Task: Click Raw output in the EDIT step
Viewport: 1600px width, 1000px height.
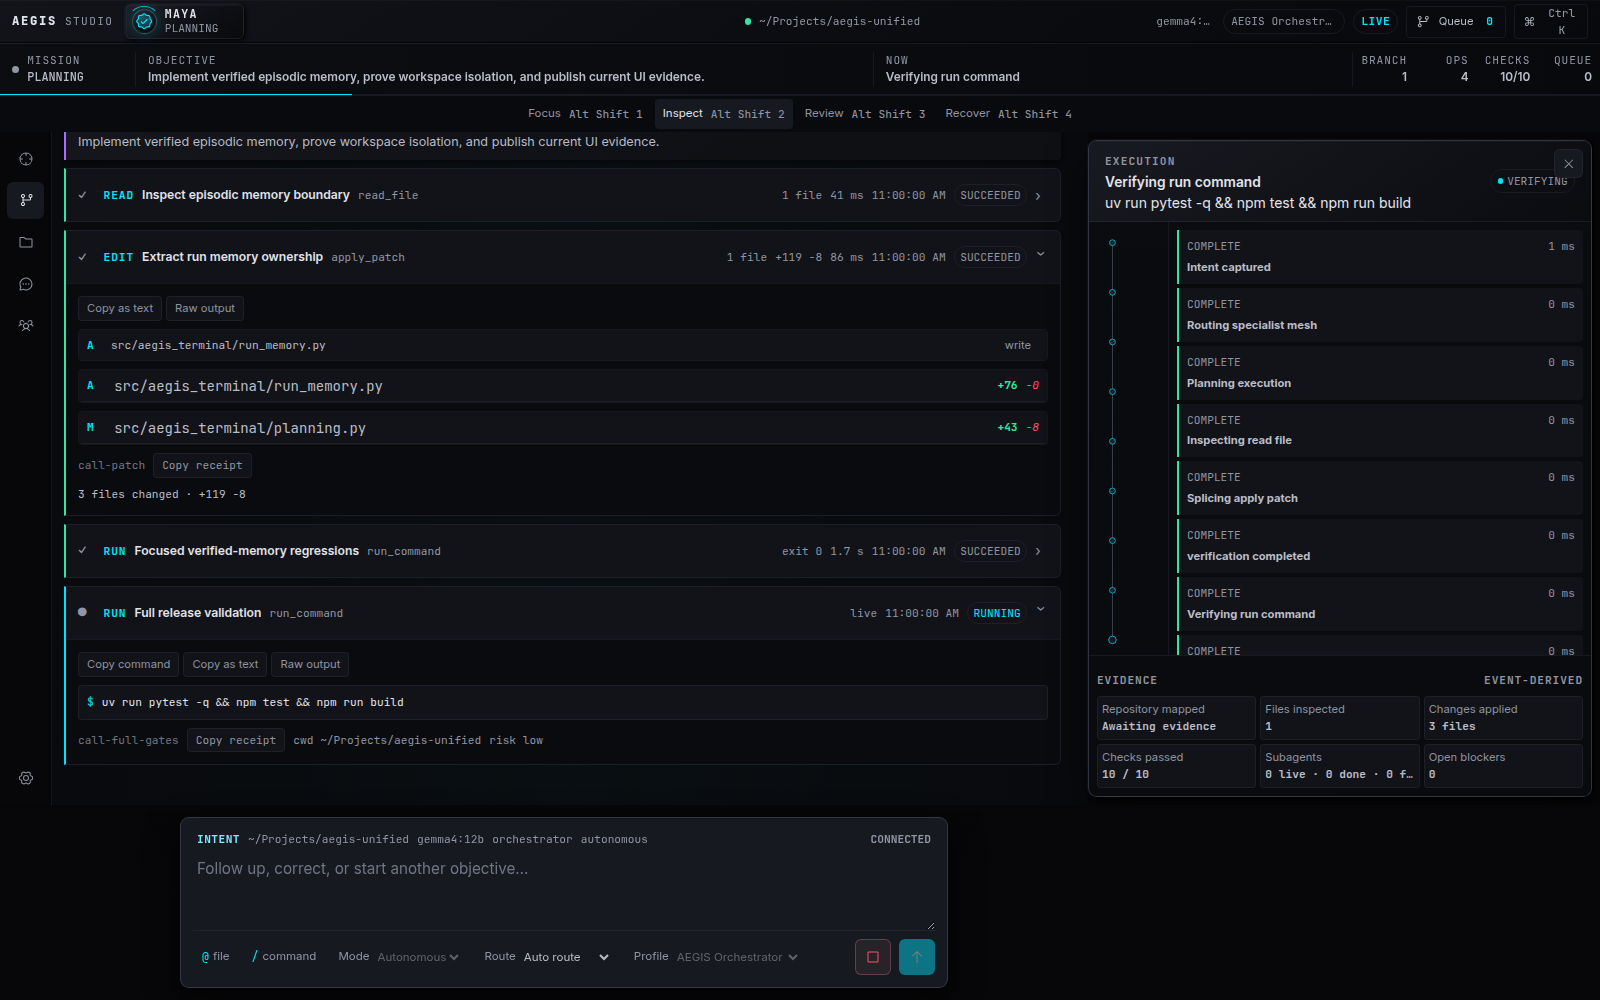Action: tap(205, 309)
